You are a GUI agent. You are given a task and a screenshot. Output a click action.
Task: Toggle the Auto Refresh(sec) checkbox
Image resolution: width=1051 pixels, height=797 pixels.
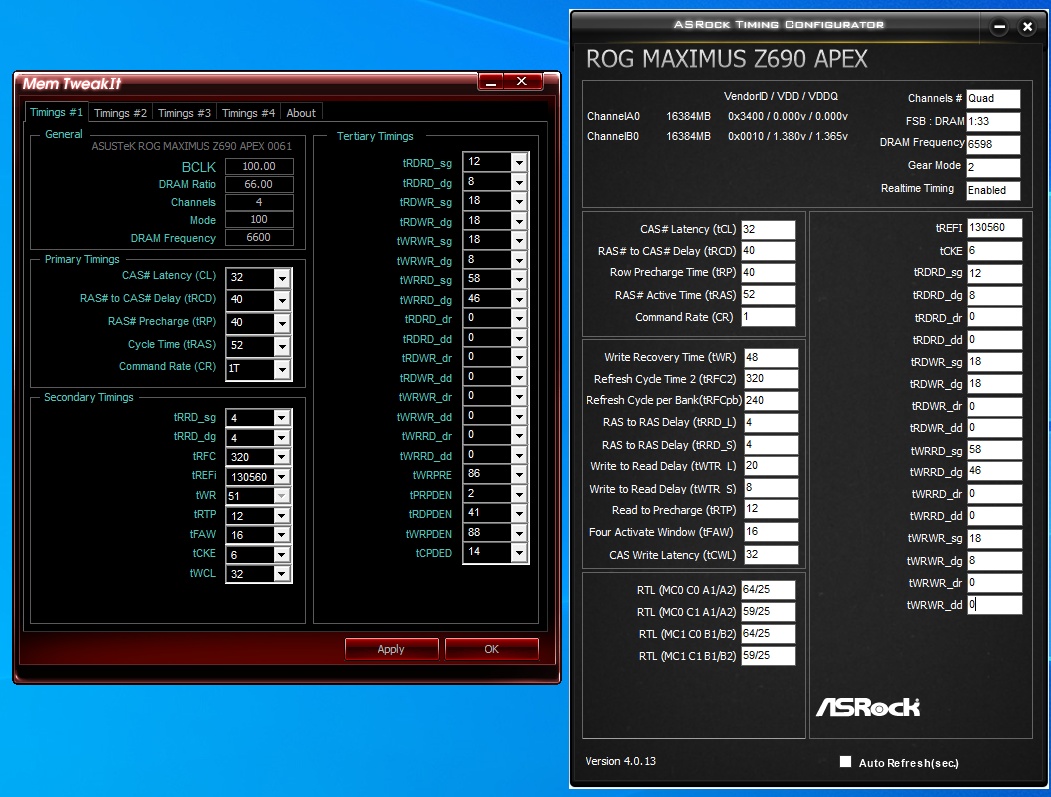(x=845, y=761)
